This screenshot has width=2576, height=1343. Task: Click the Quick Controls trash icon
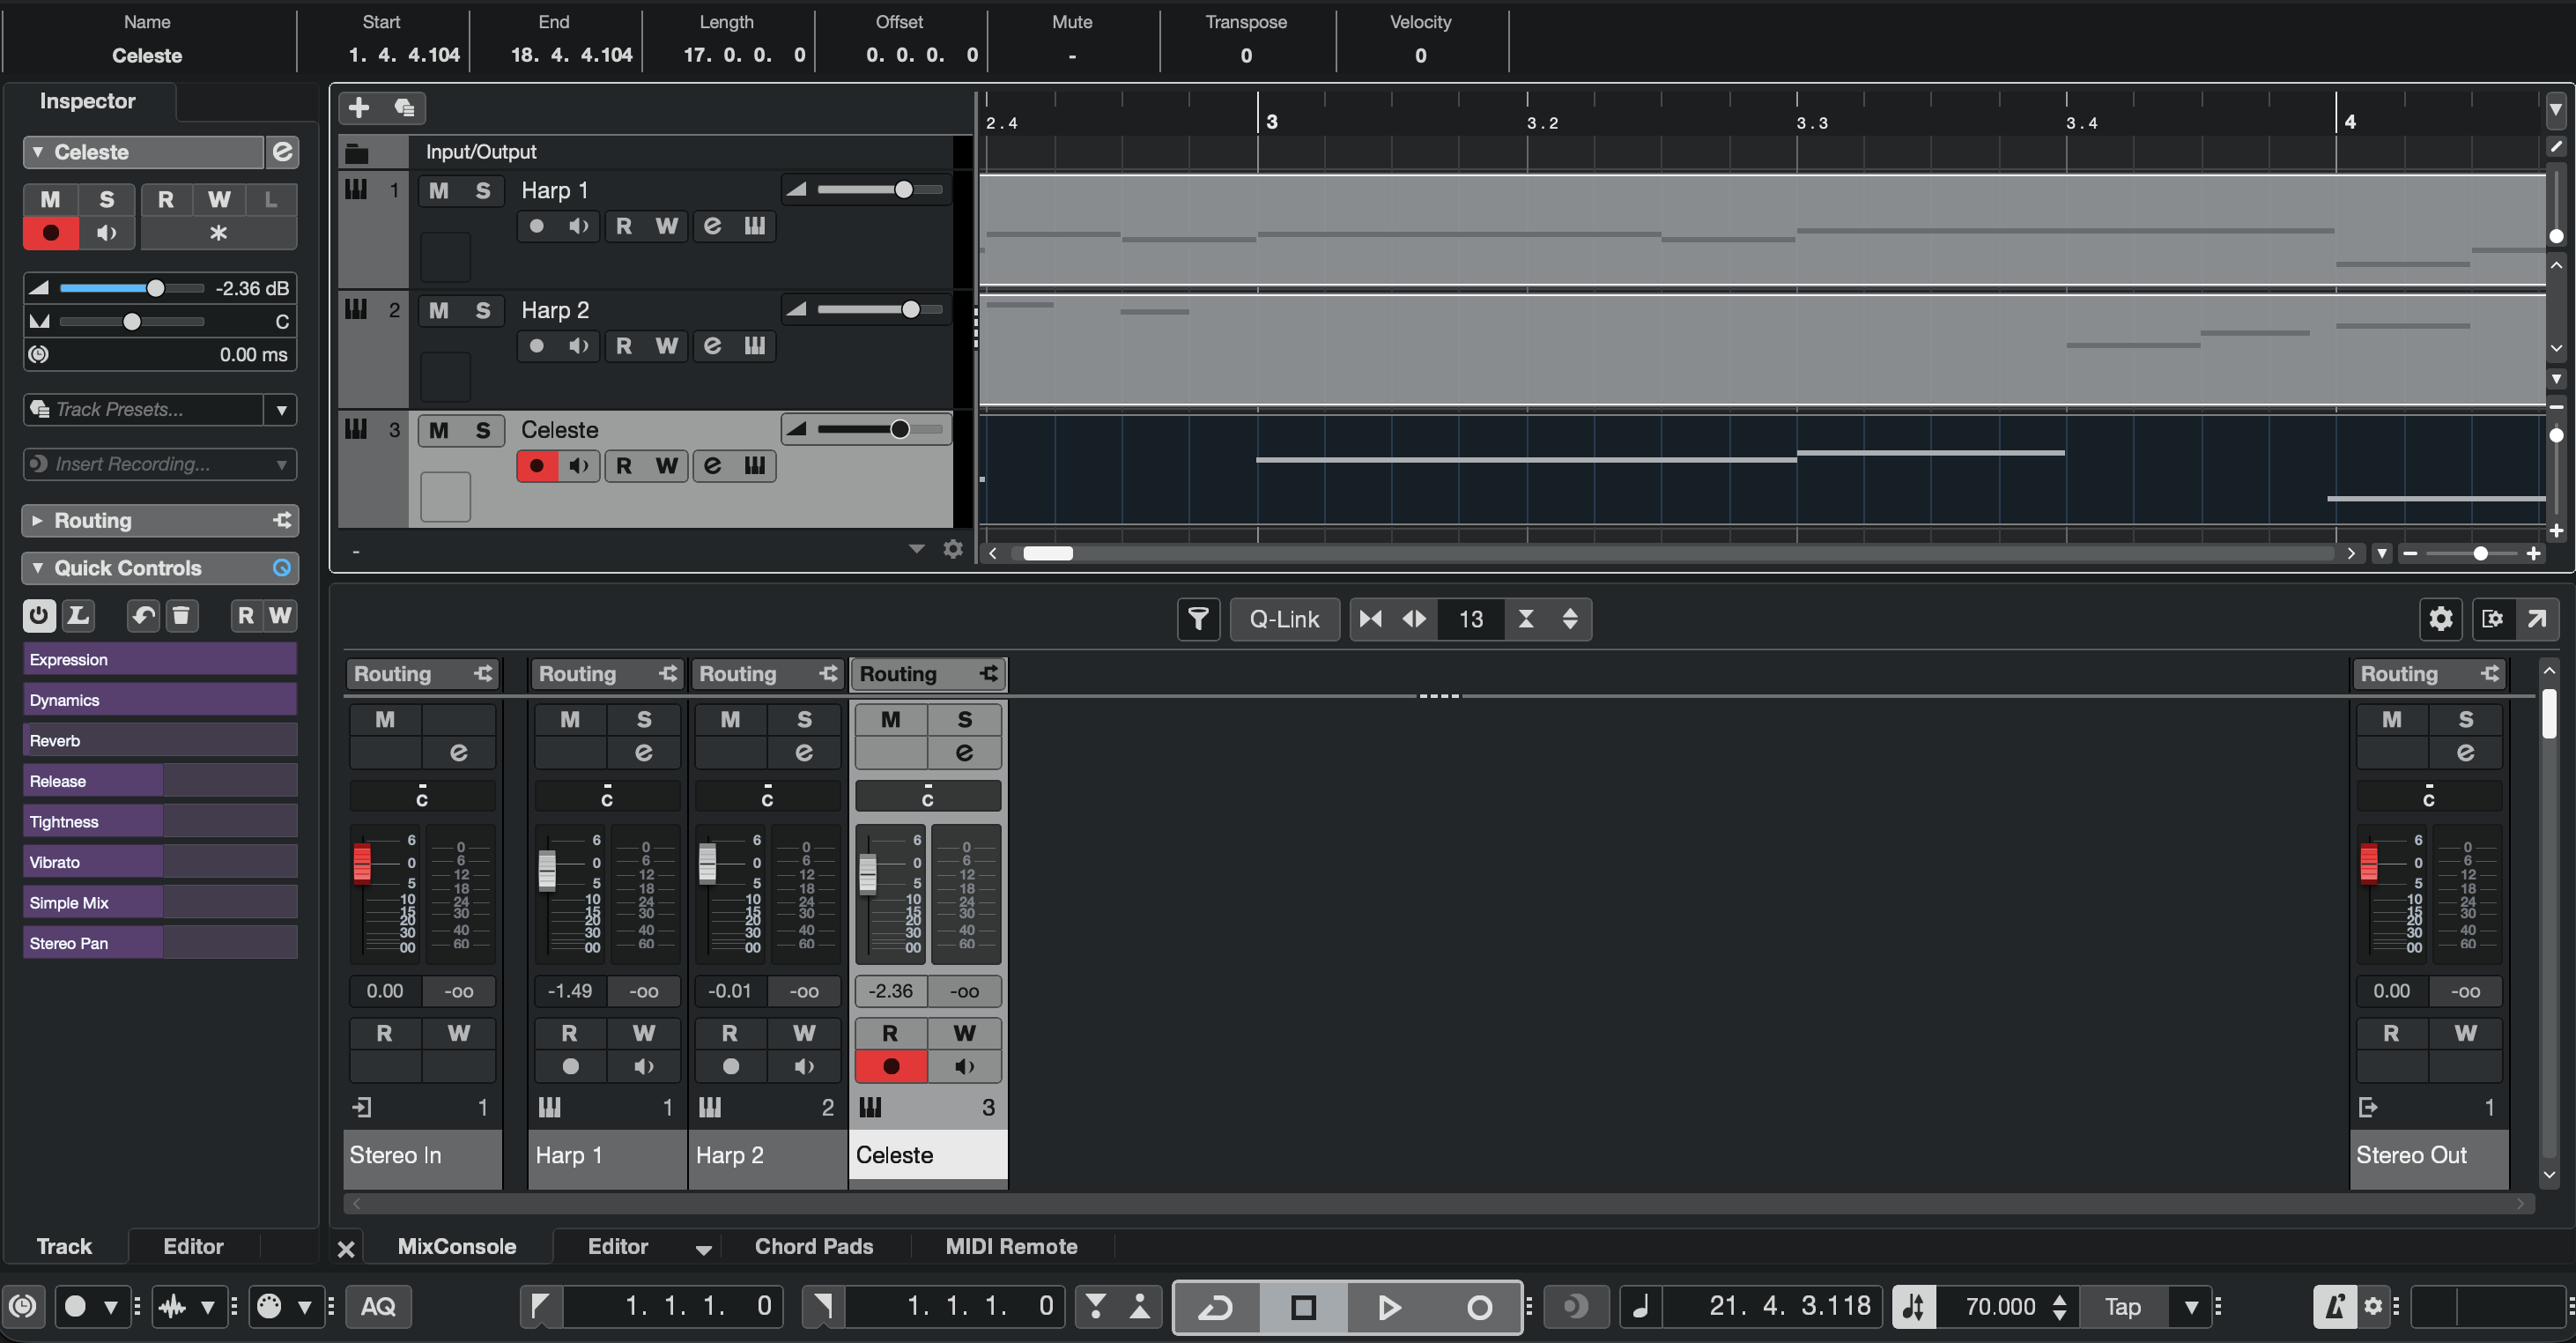[181, 615]
